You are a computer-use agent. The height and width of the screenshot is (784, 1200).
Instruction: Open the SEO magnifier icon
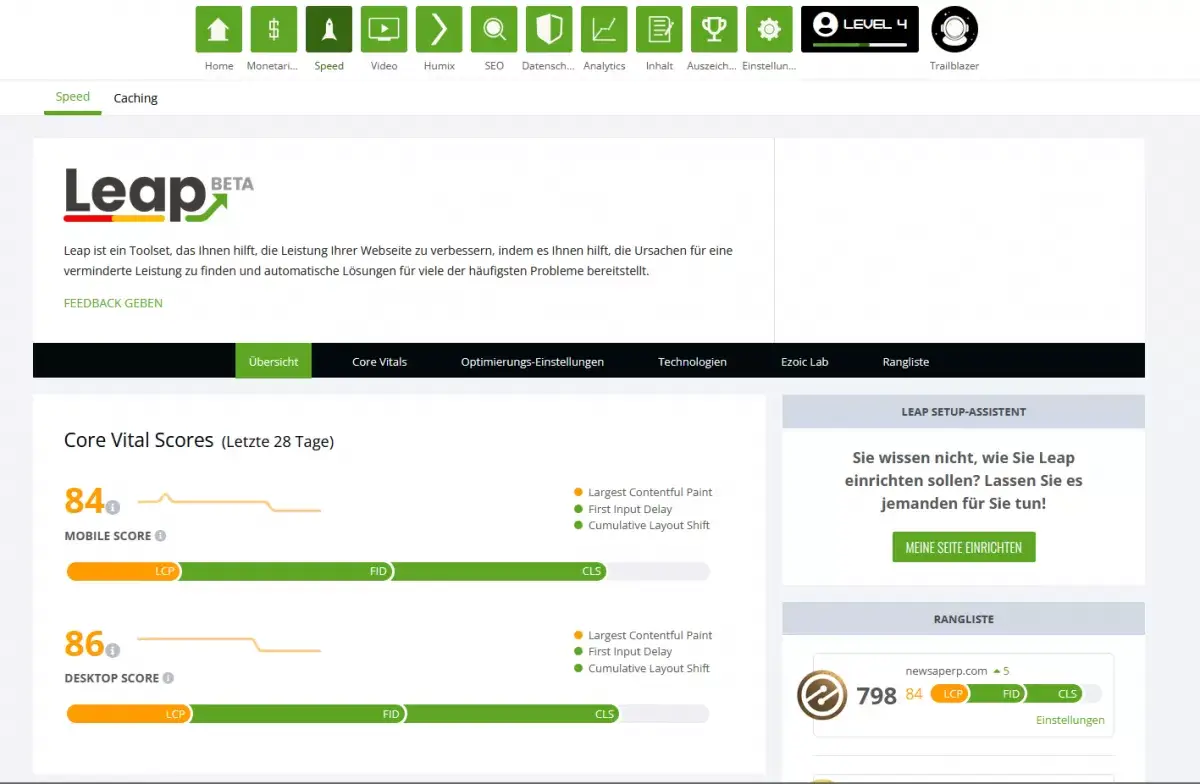coord(494,30)
